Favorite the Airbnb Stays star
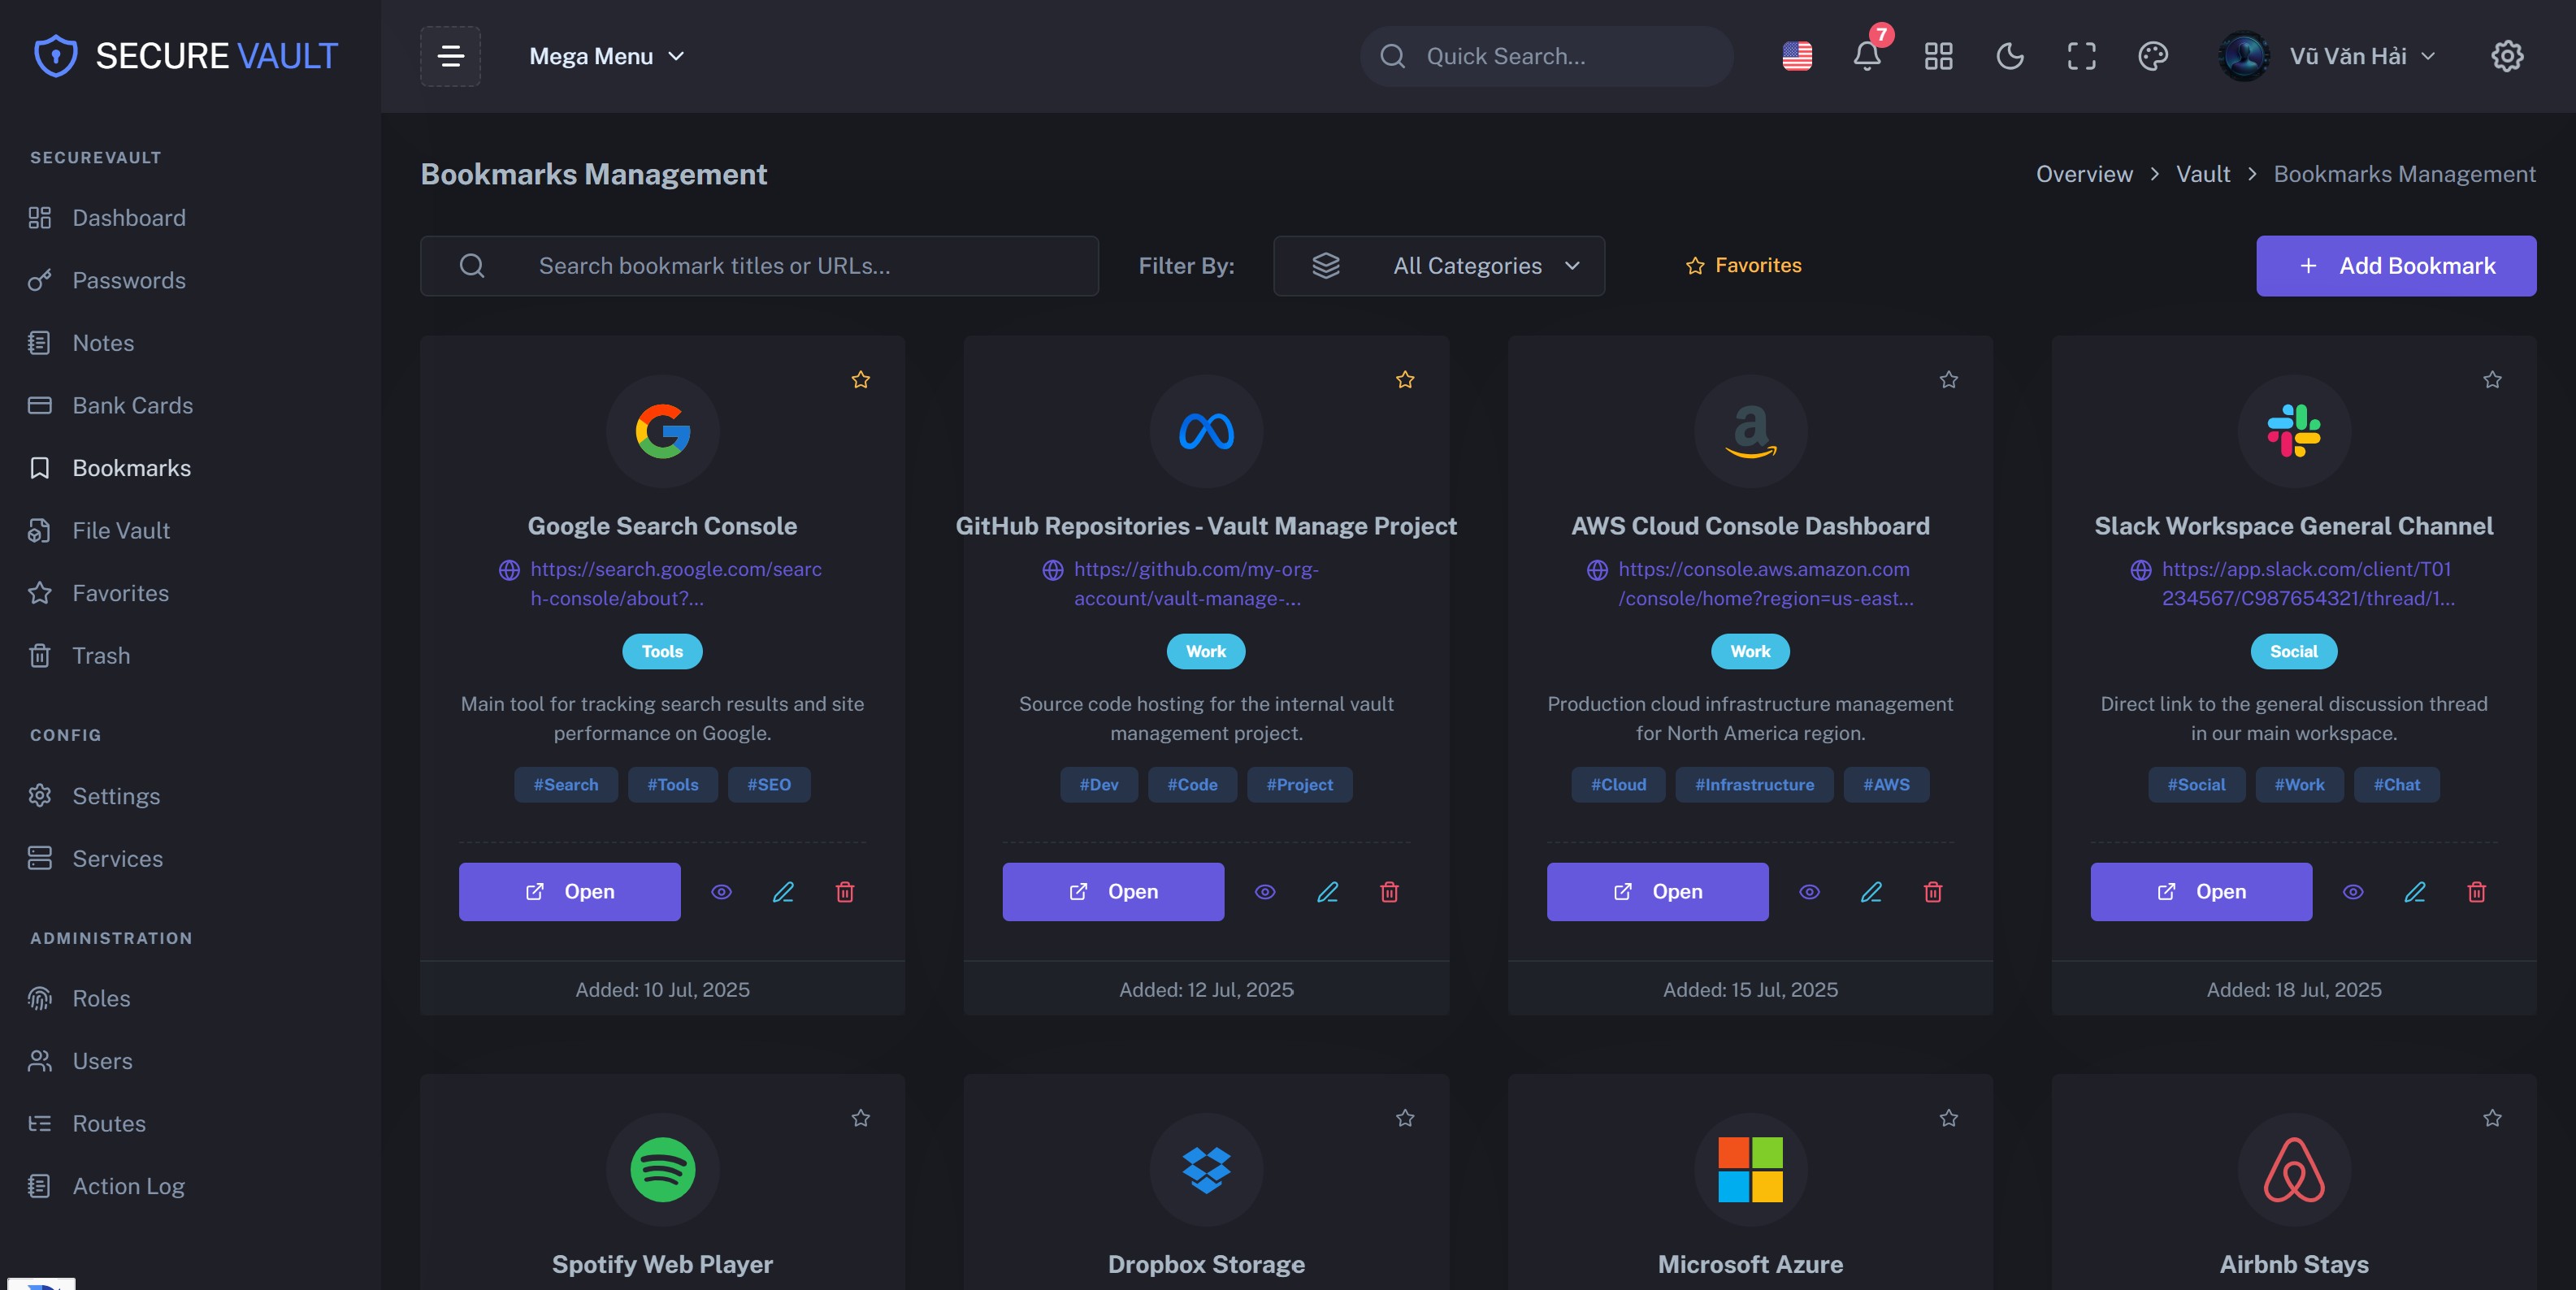This screenshot has height=1290, width=2576. [2491, 1117]
